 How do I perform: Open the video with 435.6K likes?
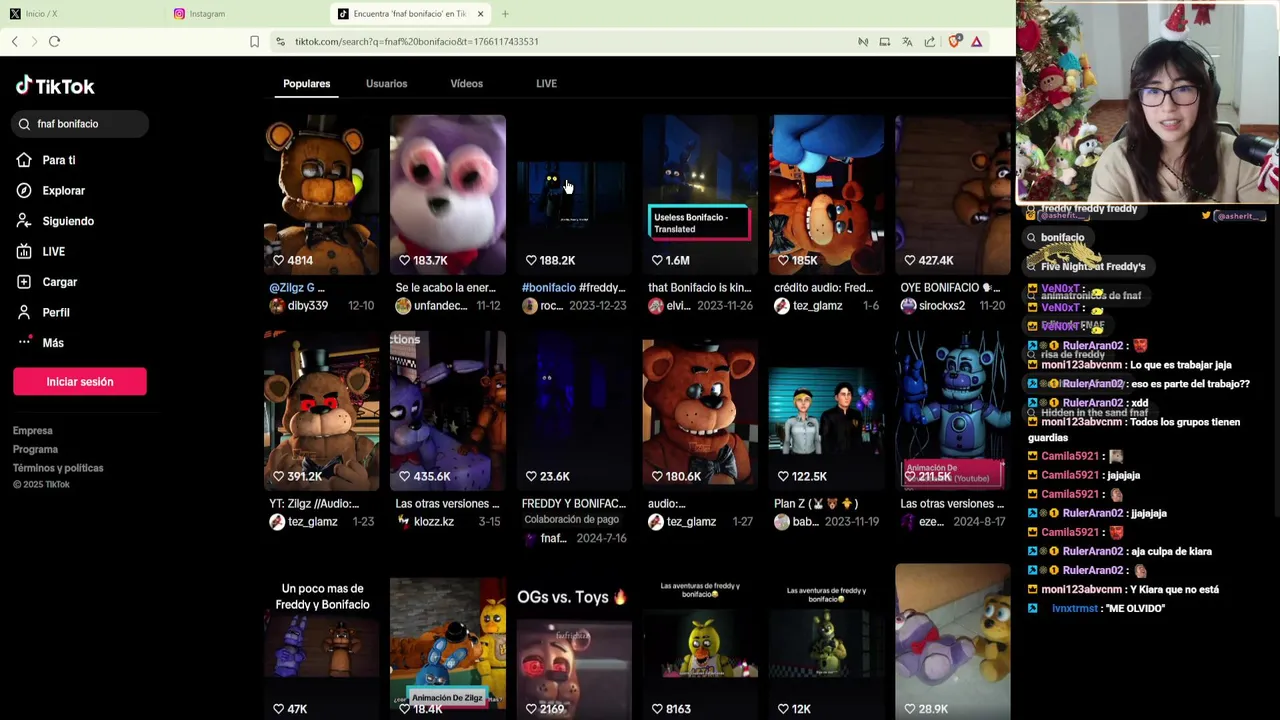(x=447, y=411)
